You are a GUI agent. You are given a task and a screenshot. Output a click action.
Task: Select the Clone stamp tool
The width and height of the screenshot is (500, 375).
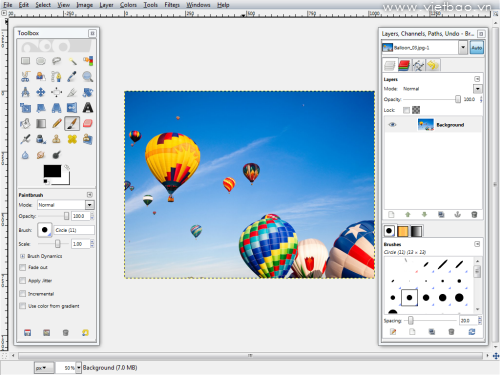pyautogui.click(x=56, y=139)
